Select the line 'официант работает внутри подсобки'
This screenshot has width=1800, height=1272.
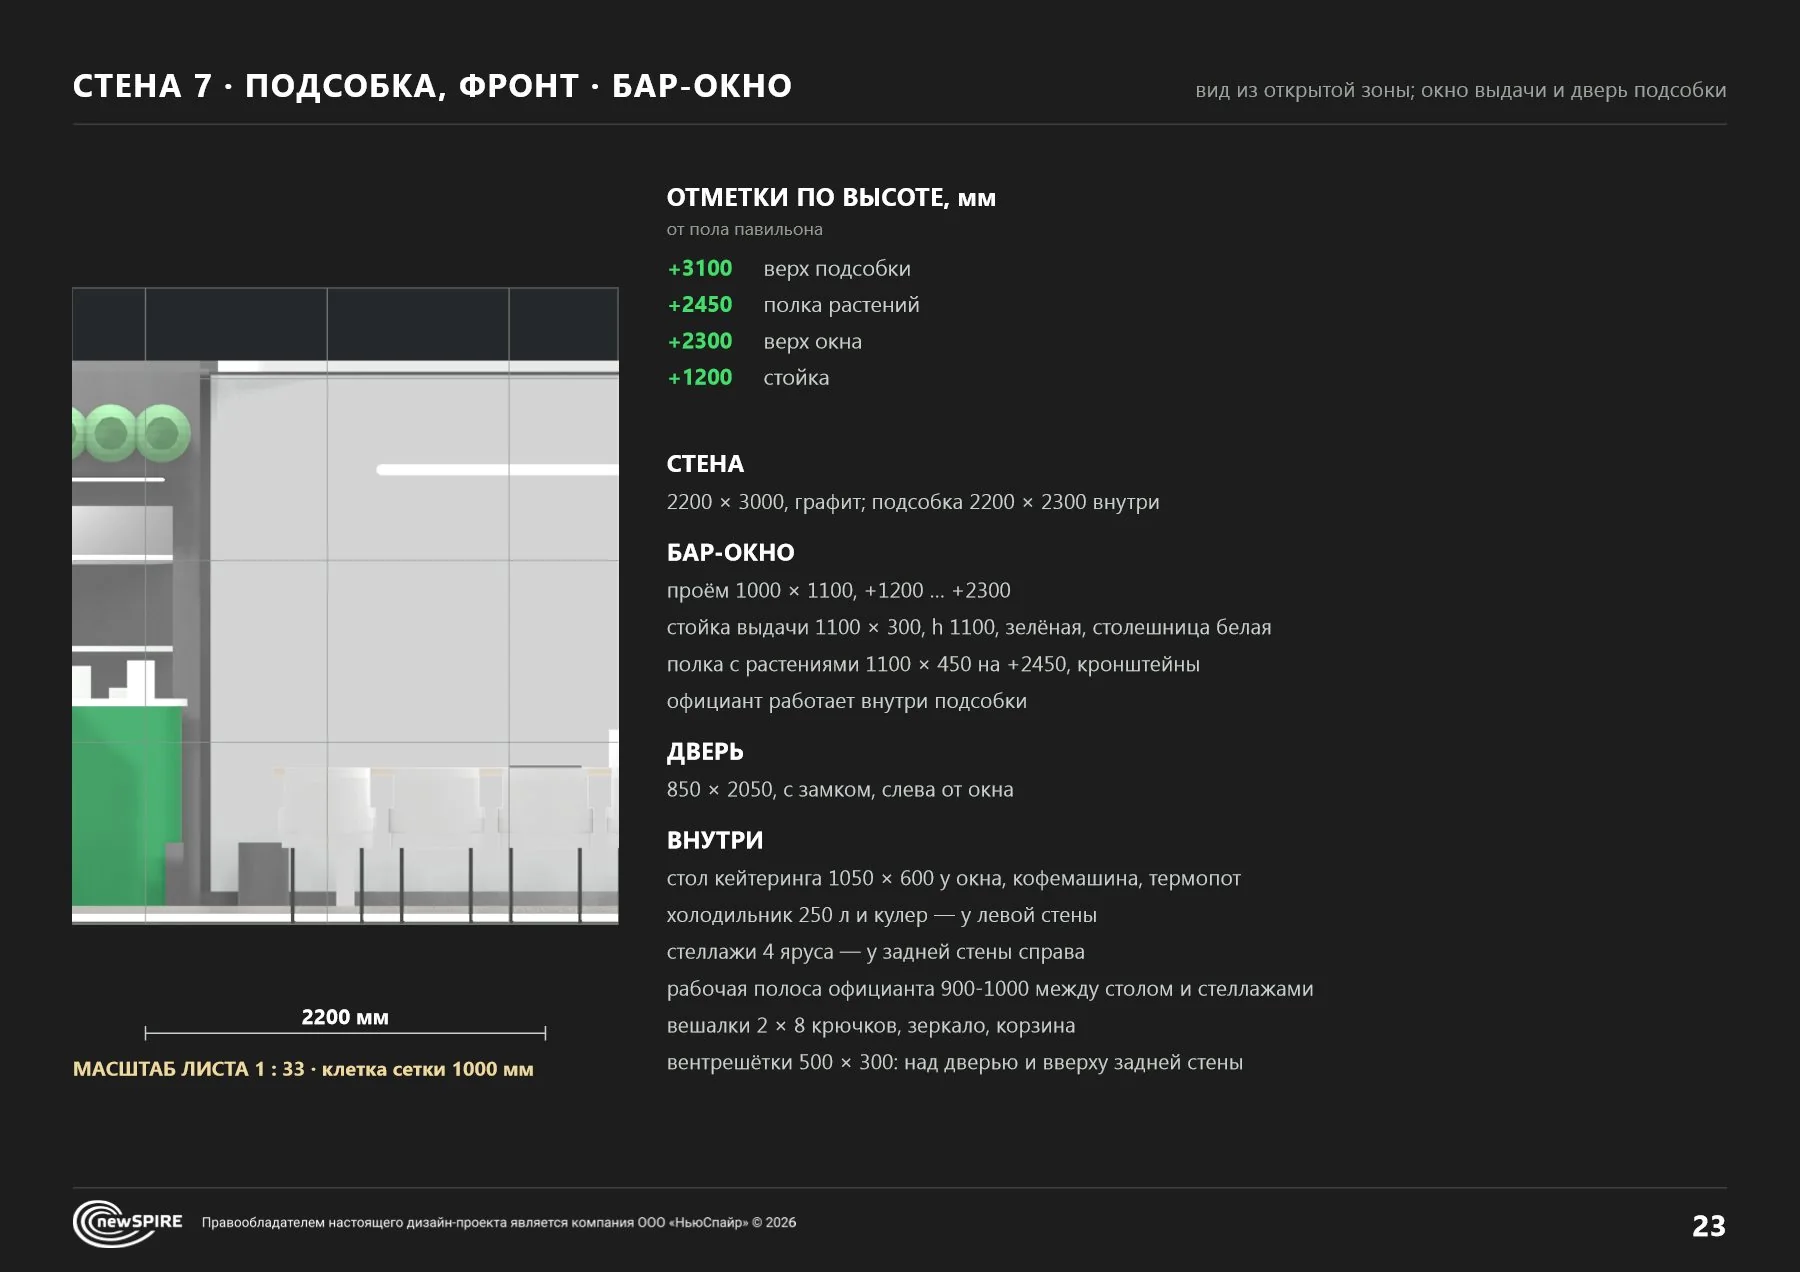[847, 701]
